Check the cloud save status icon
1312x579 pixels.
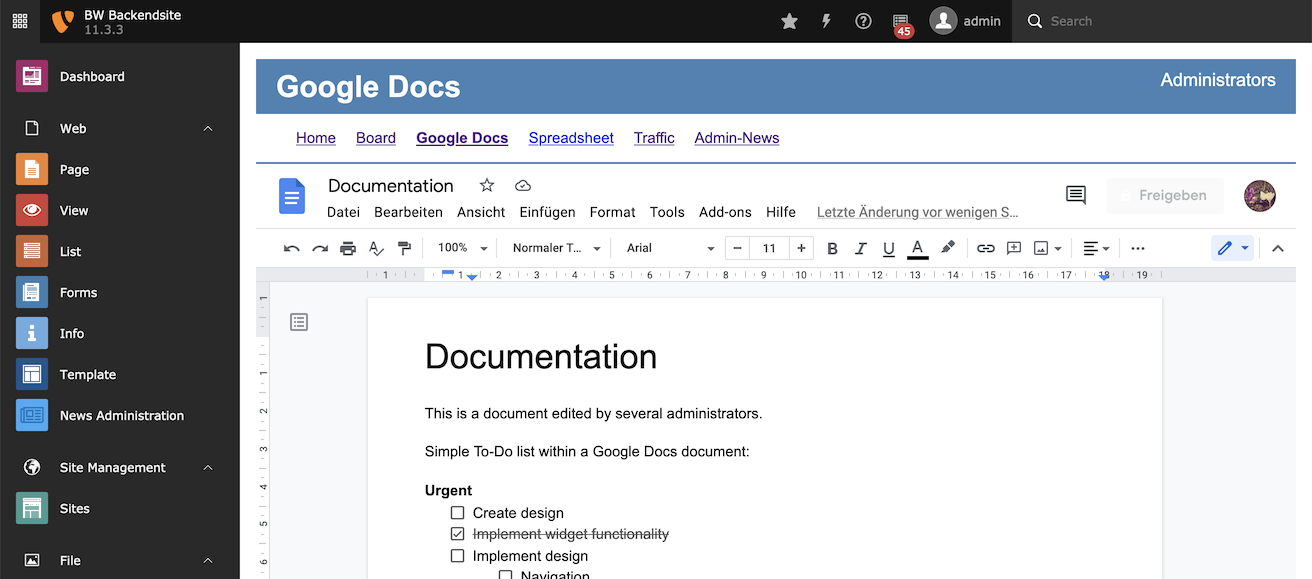pos(523,185)
